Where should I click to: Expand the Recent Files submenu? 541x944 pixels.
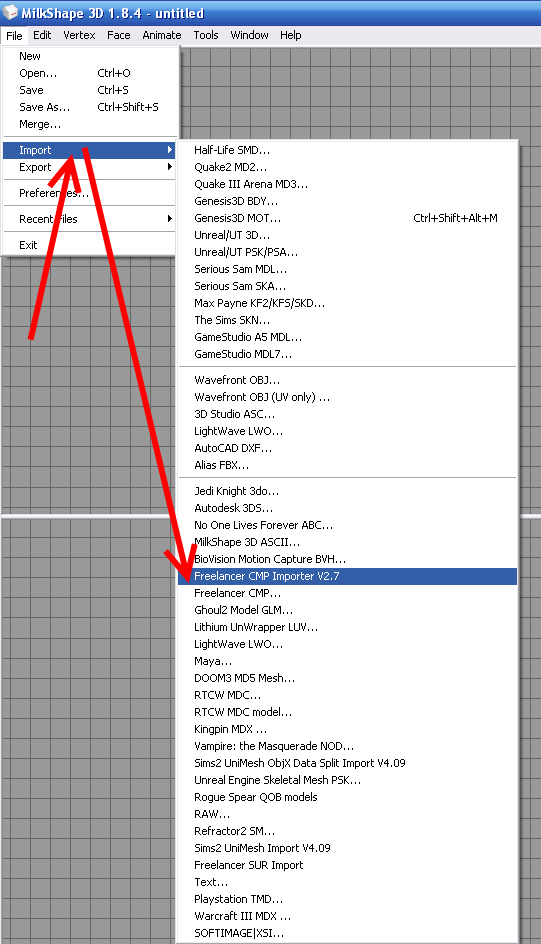89,219
